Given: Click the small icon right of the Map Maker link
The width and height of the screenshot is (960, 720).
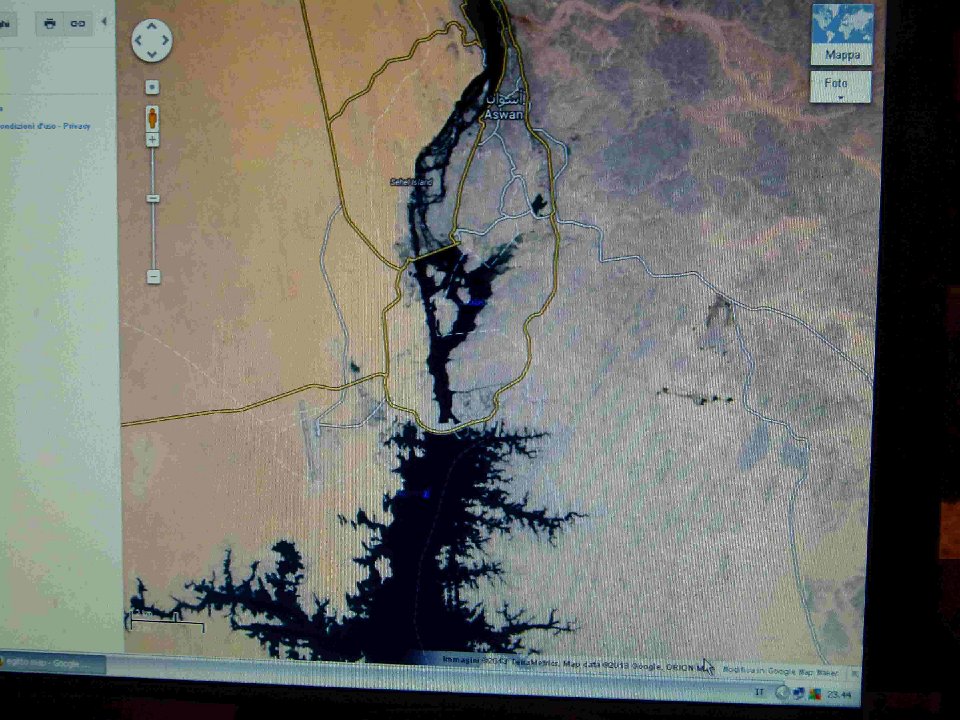Looking at the screenshot, I should 855,673.
